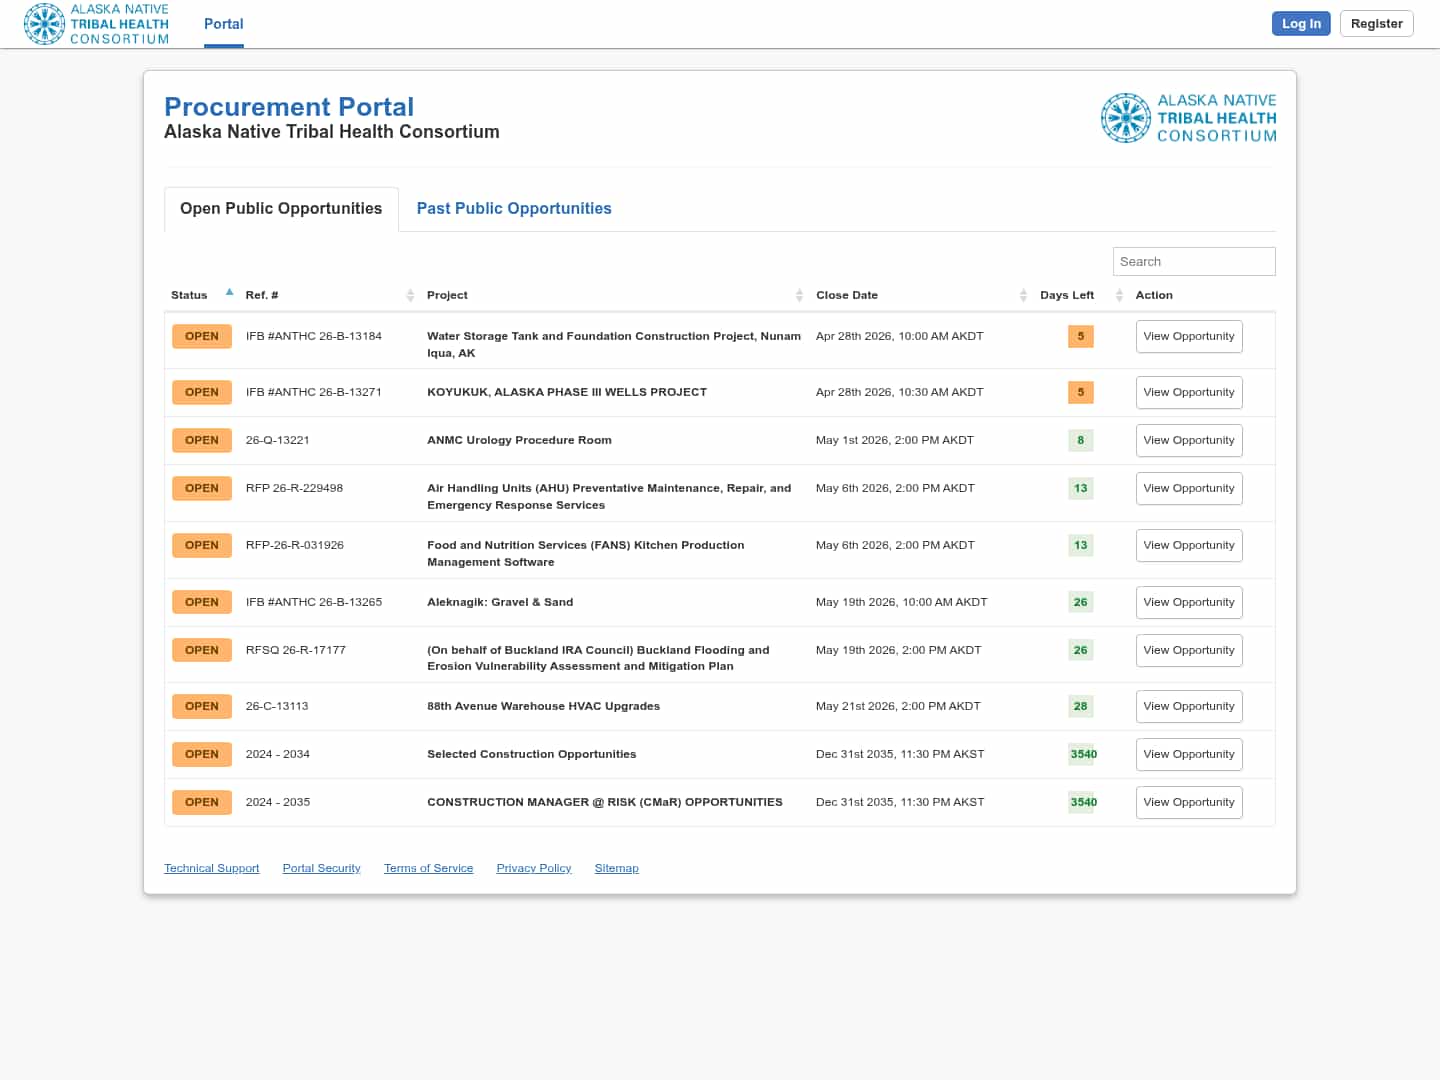The width and height of the screenshot is (1440, 1080).
Task: Focus the Search input field
Action: 1194,262
